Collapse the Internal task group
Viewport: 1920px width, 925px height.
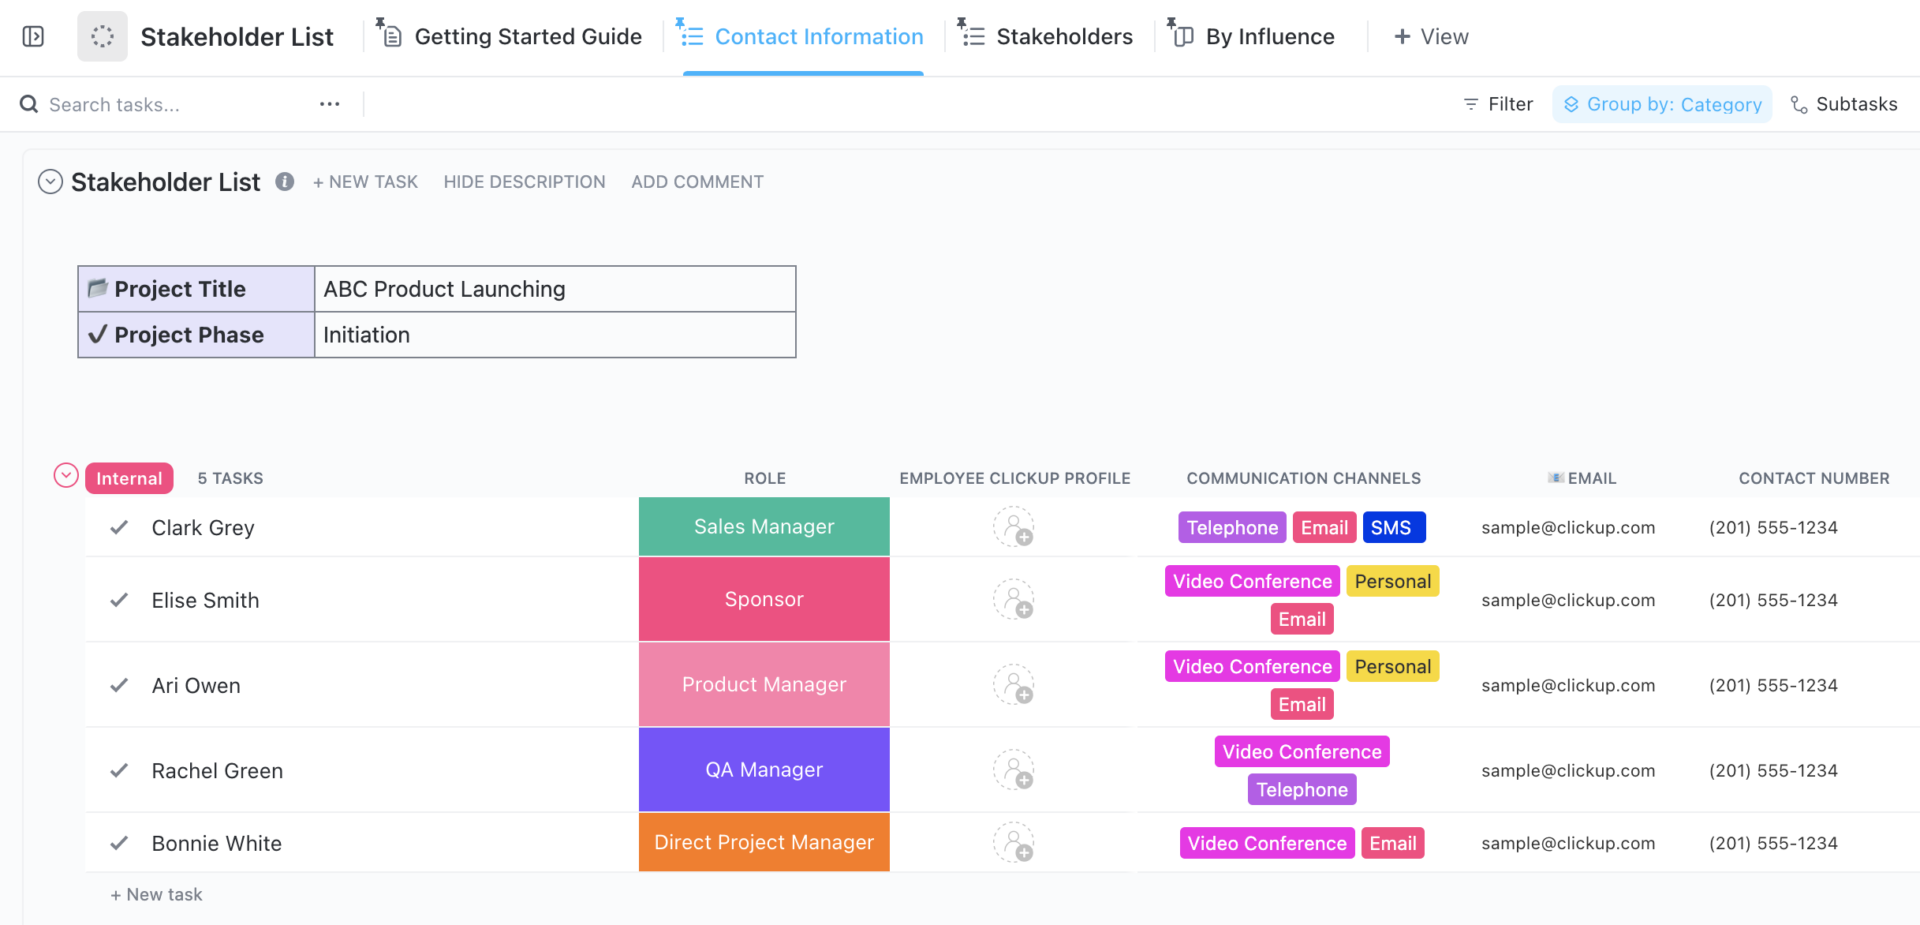click(66, 476)
